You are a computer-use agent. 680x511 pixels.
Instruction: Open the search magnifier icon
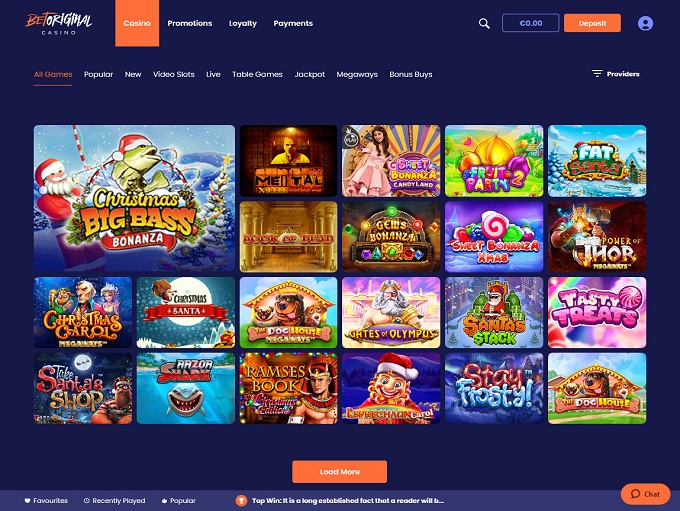coord(484,23)
